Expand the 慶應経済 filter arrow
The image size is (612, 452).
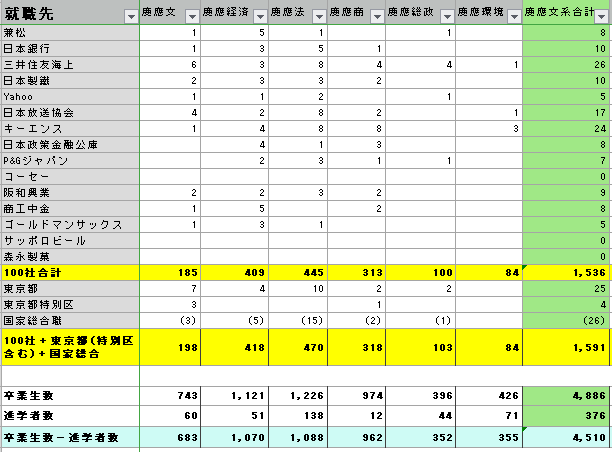pos(260,17)
